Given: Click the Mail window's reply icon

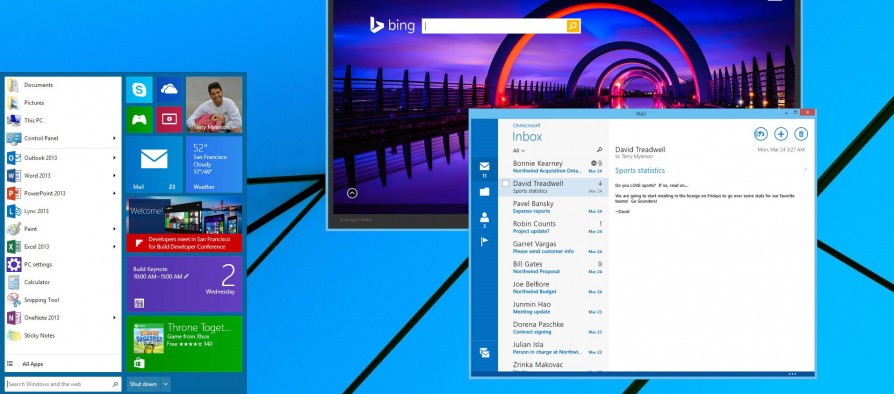Looking at the screenshot, I should (x=760, y=134).
